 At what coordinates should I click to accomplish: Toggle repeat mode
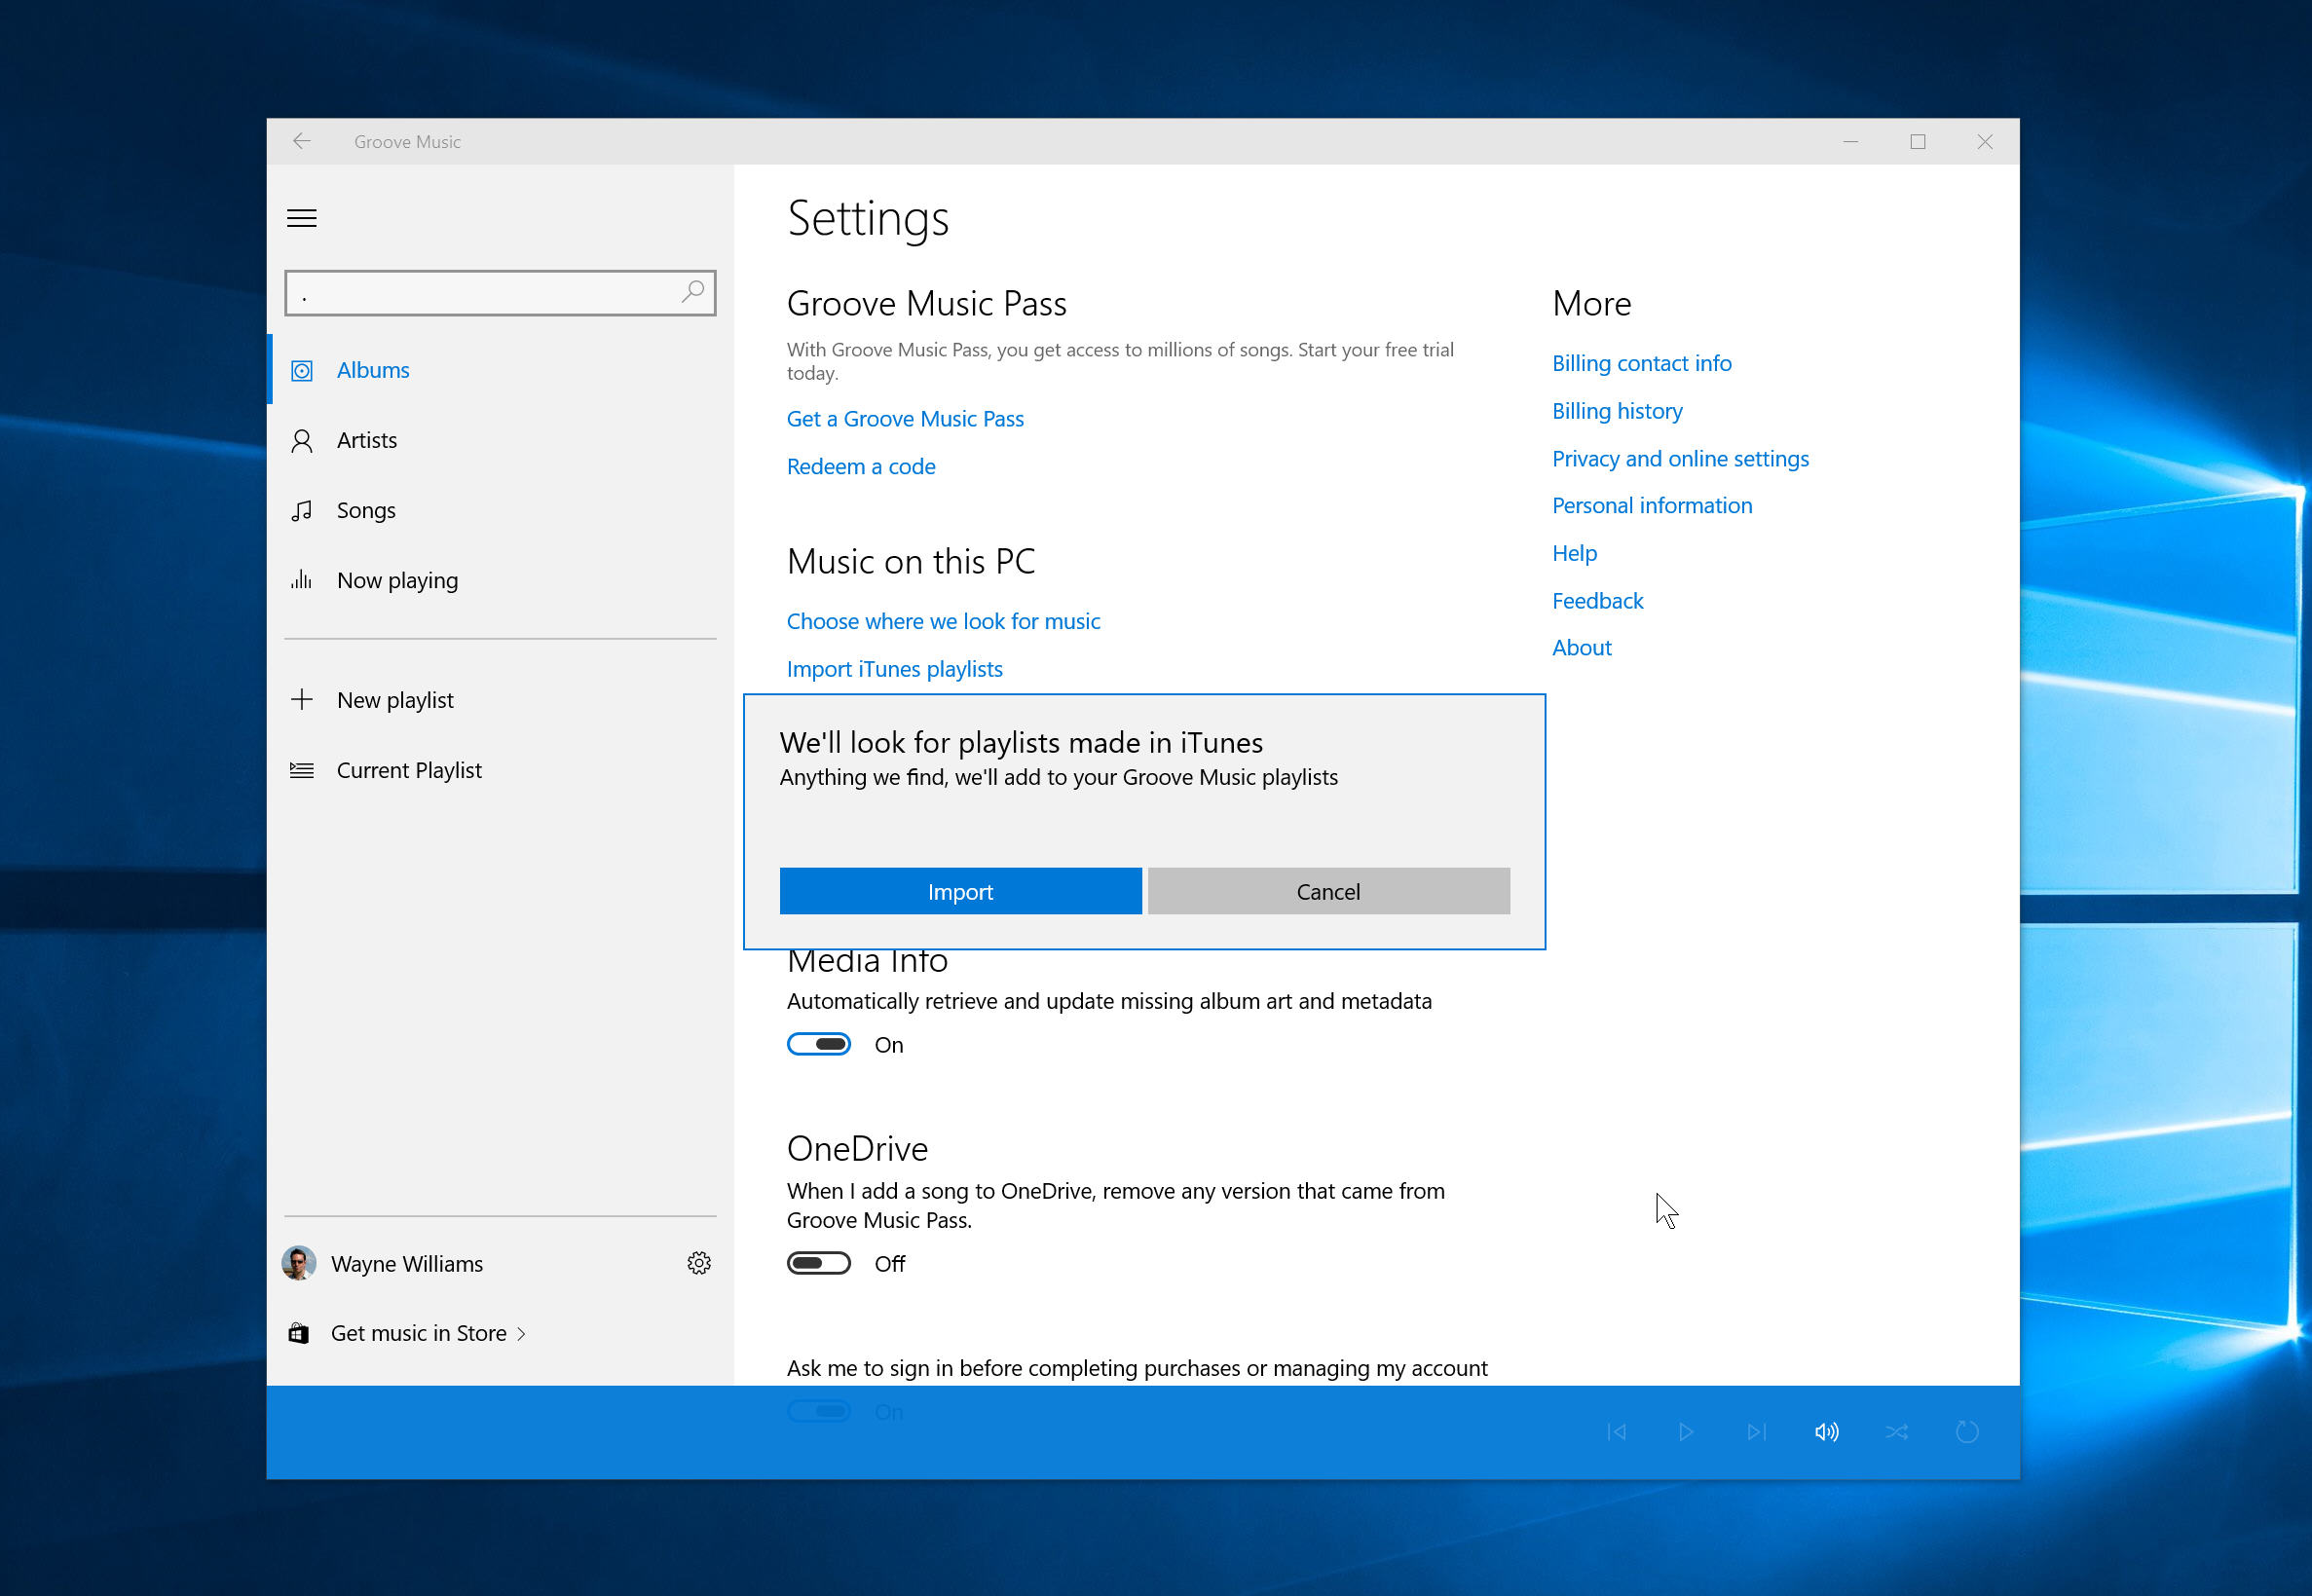1966,1432
